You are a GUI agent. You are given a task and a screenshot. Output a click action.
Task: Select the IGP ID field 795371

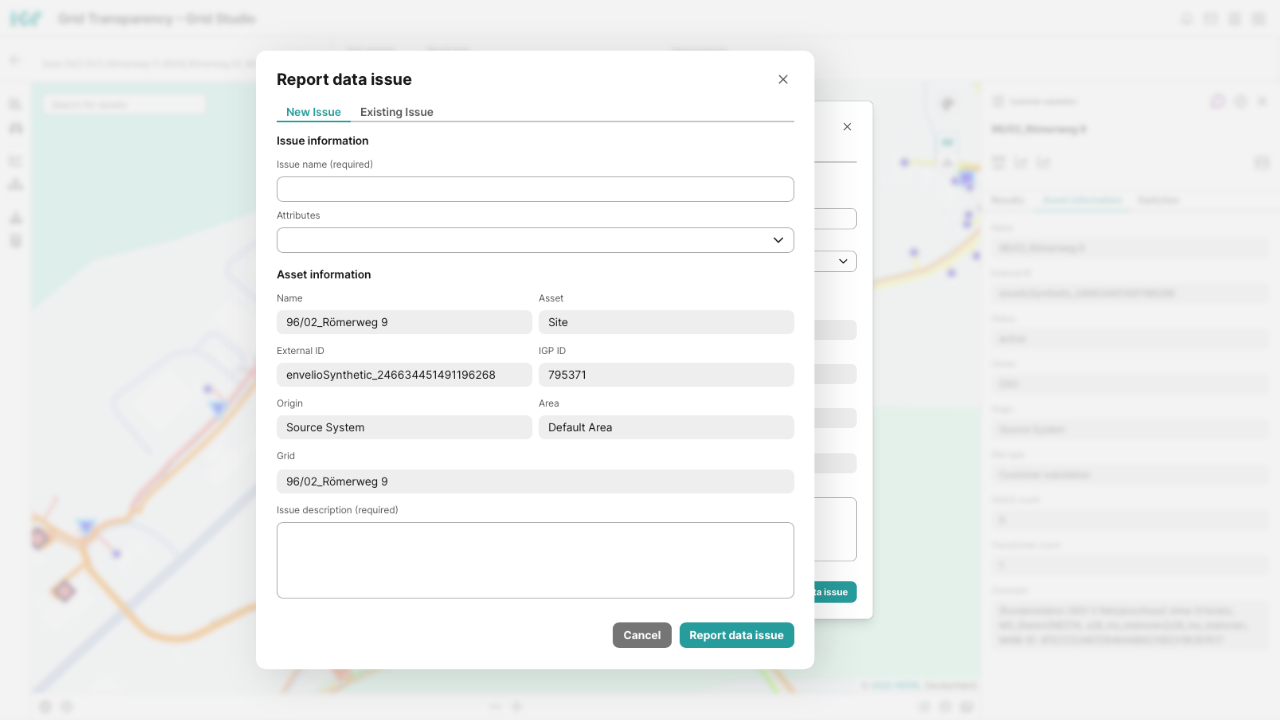666,375
